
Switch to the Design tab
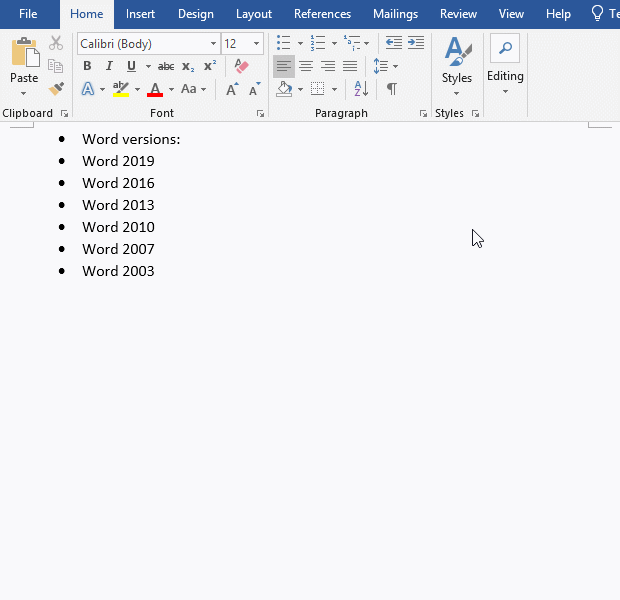(x=196, y=14)
